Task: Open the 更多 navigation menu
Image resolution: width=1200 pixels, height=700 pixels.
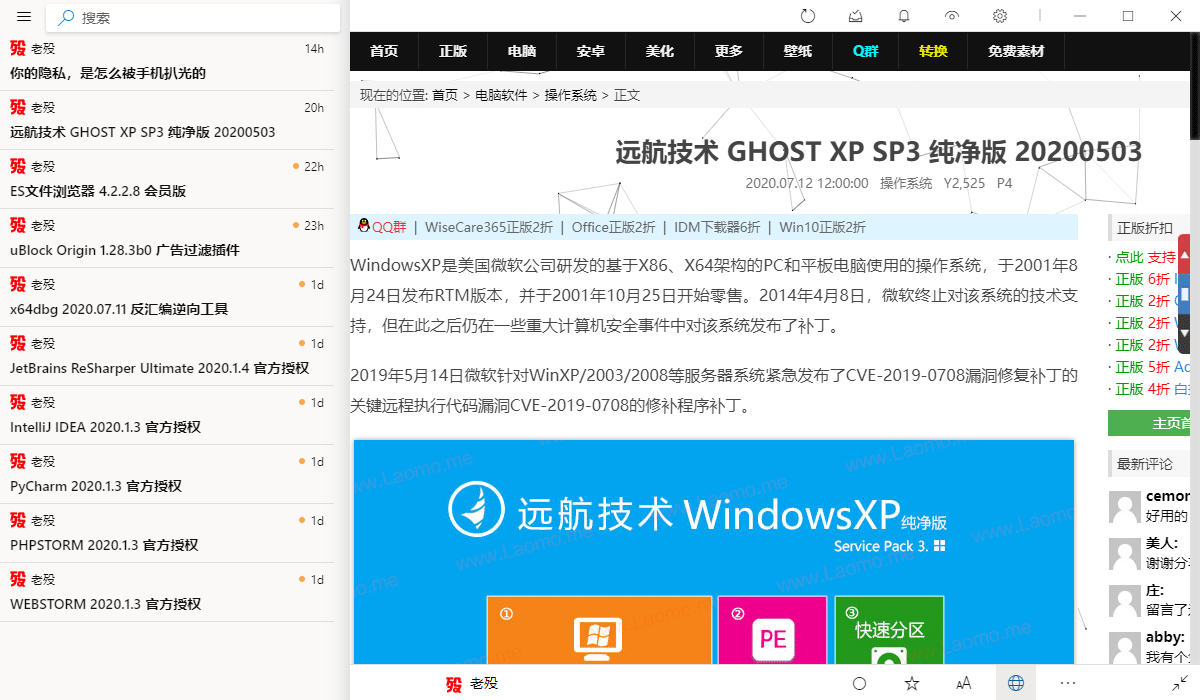Action: [x=729, y=51]
